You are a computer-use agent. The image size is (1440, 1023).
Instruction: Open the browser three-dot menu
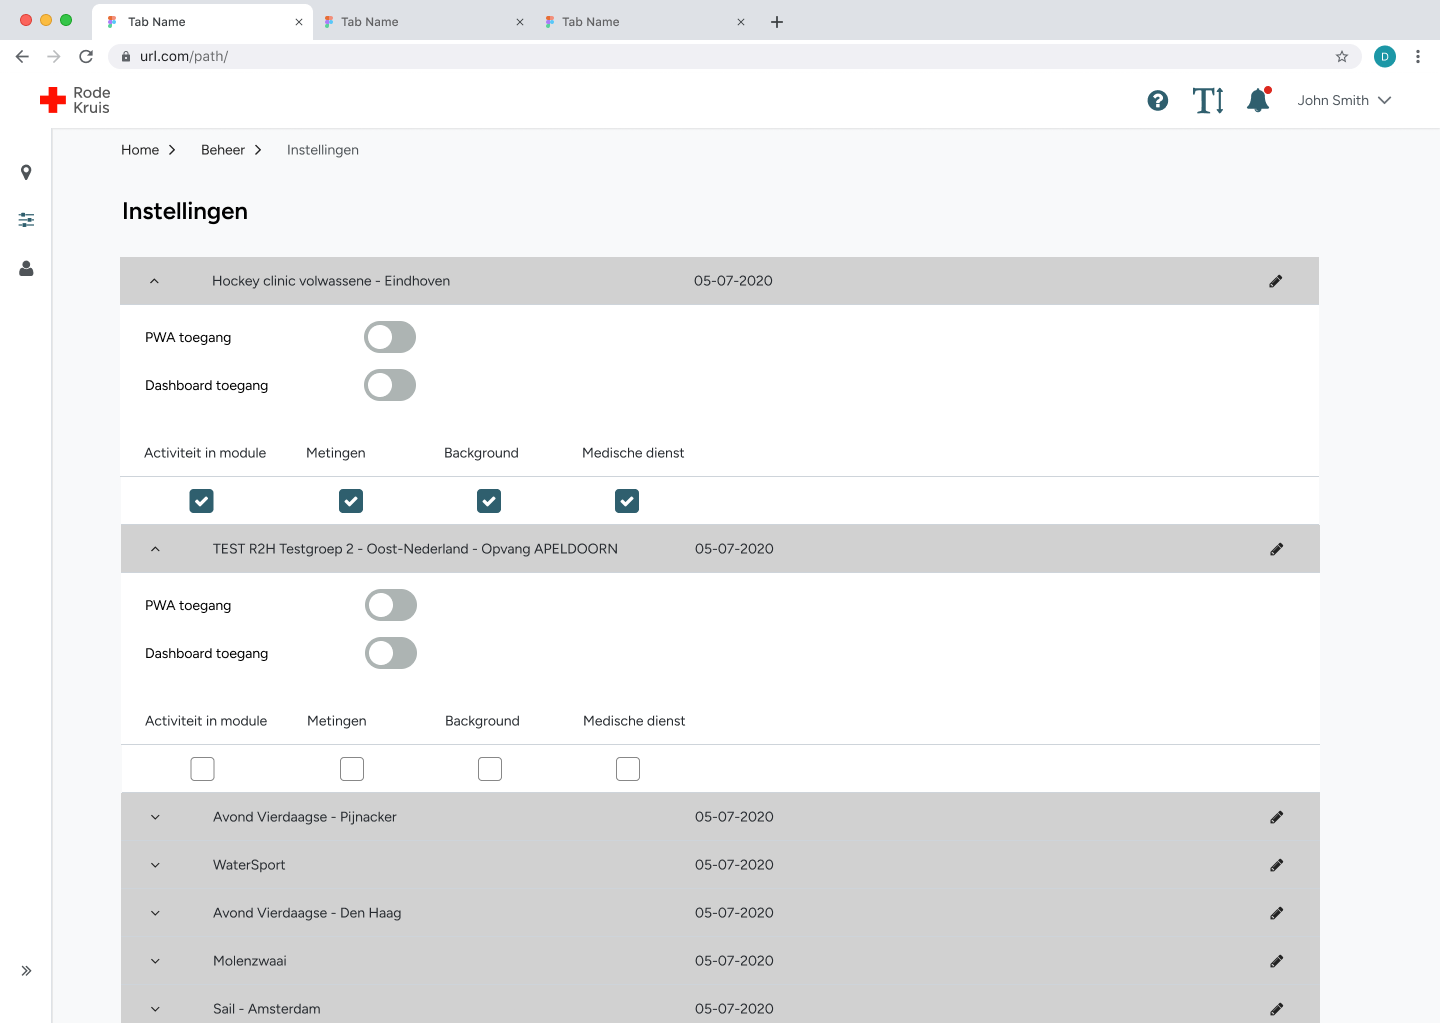click(1418, 56)
